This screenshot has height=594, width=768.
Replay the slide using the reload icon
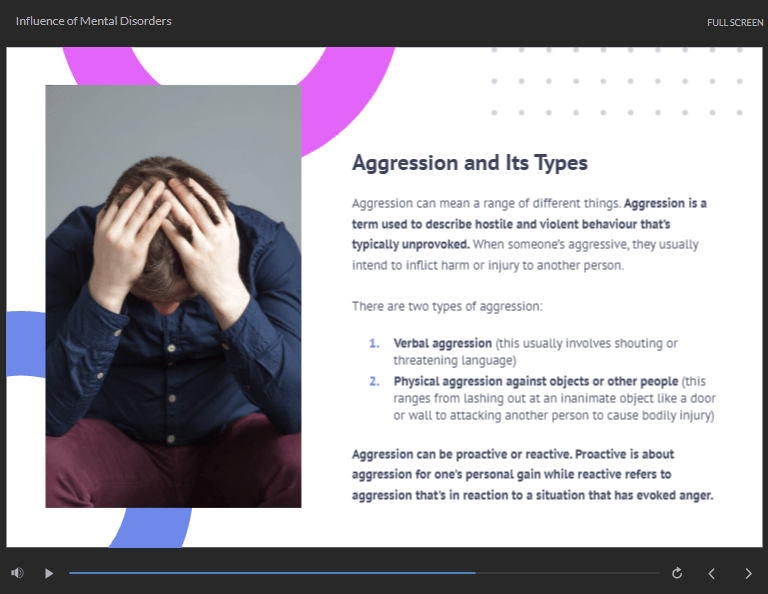677,573
